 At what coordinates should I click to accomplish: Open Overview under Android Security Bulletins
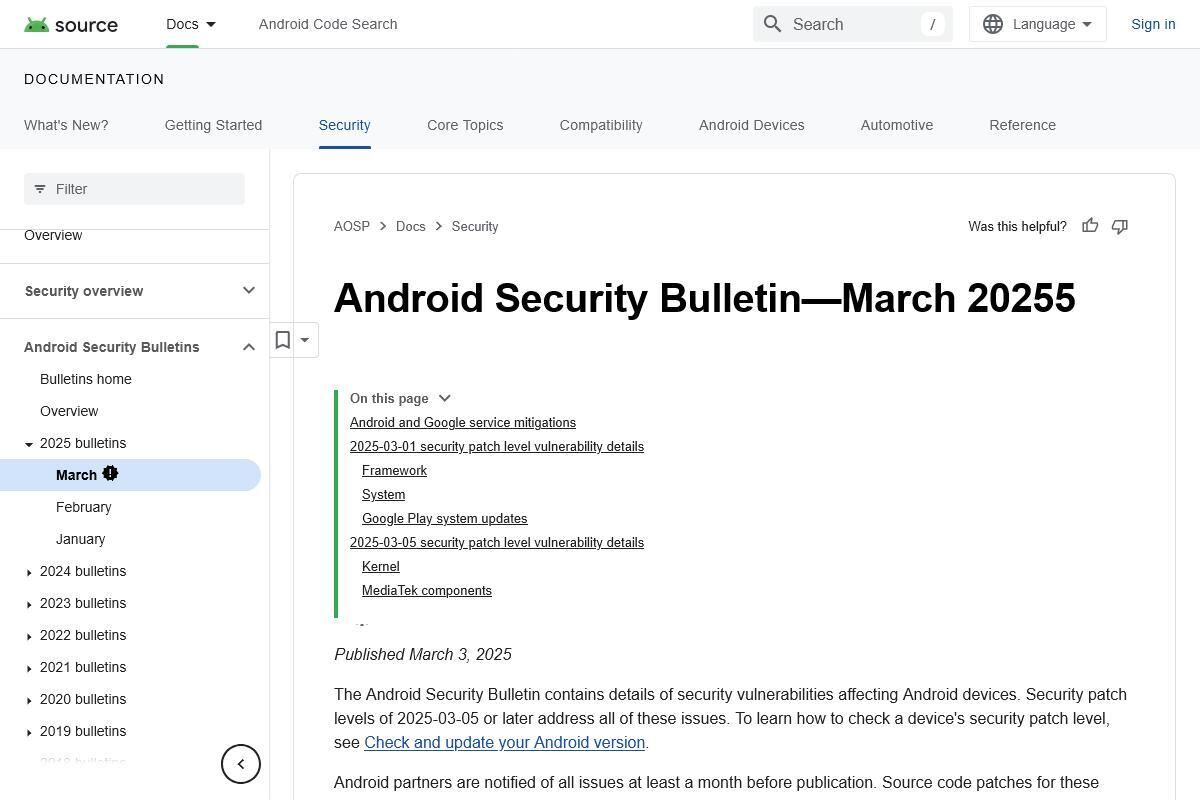point(69,411)
